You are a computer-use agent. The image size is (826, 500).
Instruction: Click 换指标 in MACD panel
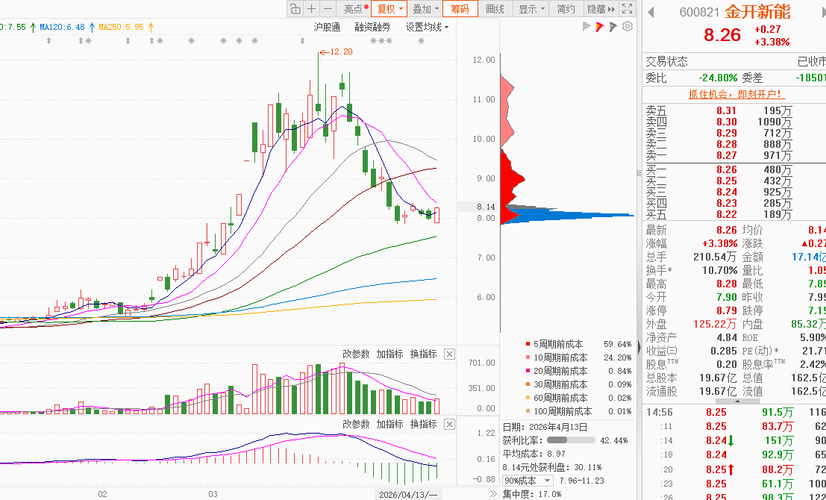424,424
